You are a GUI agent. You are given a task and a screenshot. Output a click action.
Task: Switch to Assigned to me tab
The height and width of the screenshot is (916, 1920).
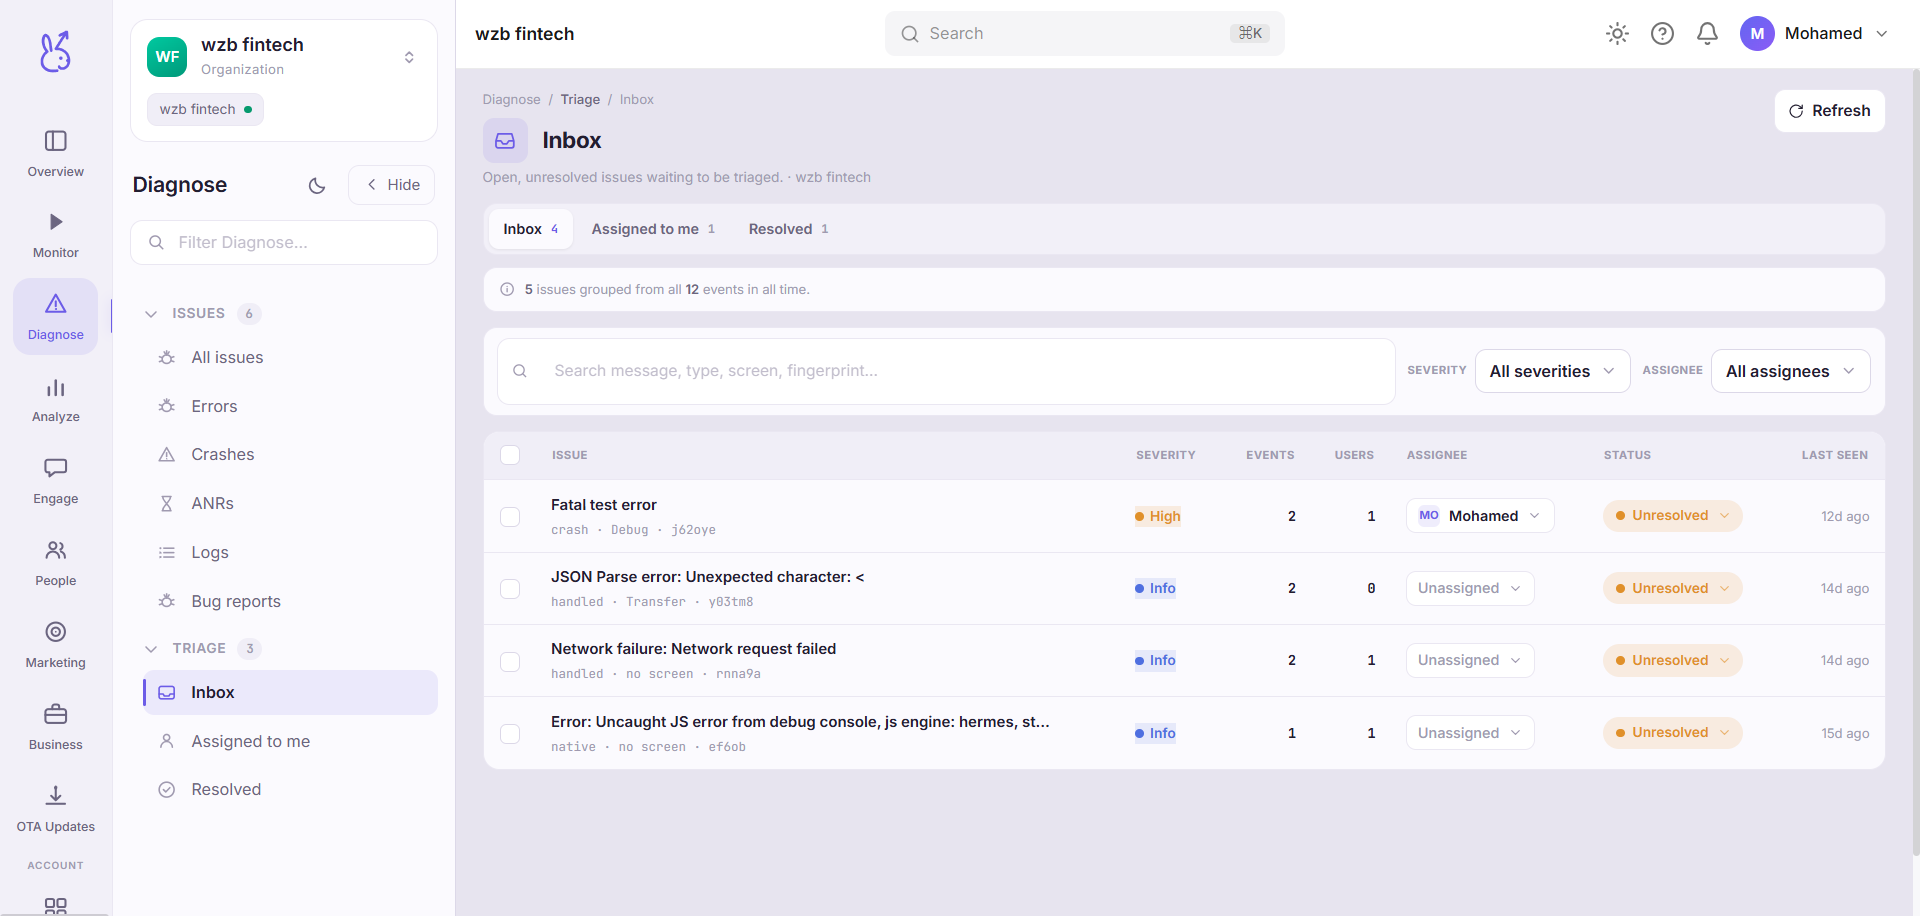coord(653,229)
